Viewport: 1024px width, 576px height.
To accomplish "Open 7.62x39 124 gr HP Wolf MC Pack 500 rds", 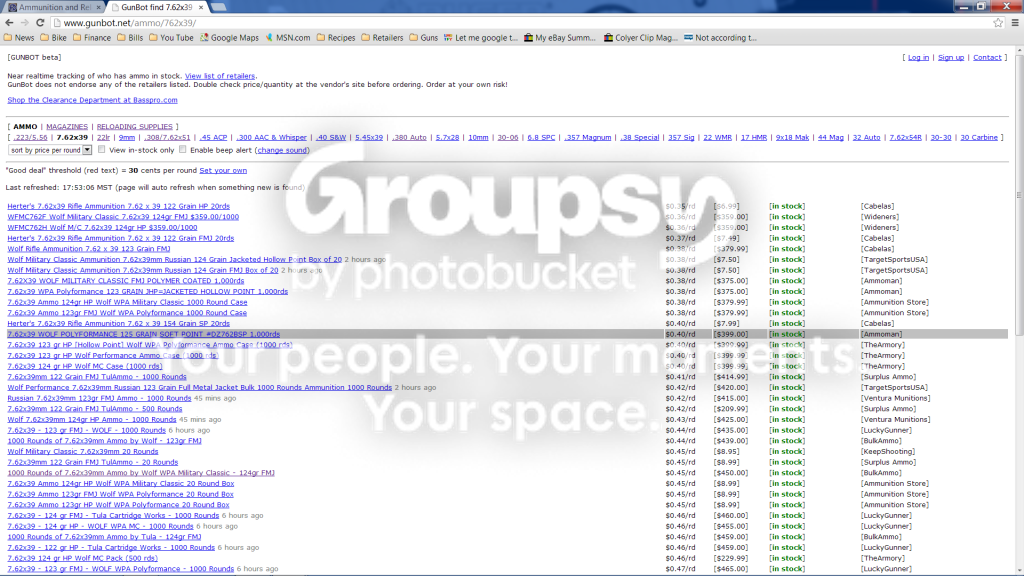I will click(x=82, y=558).
